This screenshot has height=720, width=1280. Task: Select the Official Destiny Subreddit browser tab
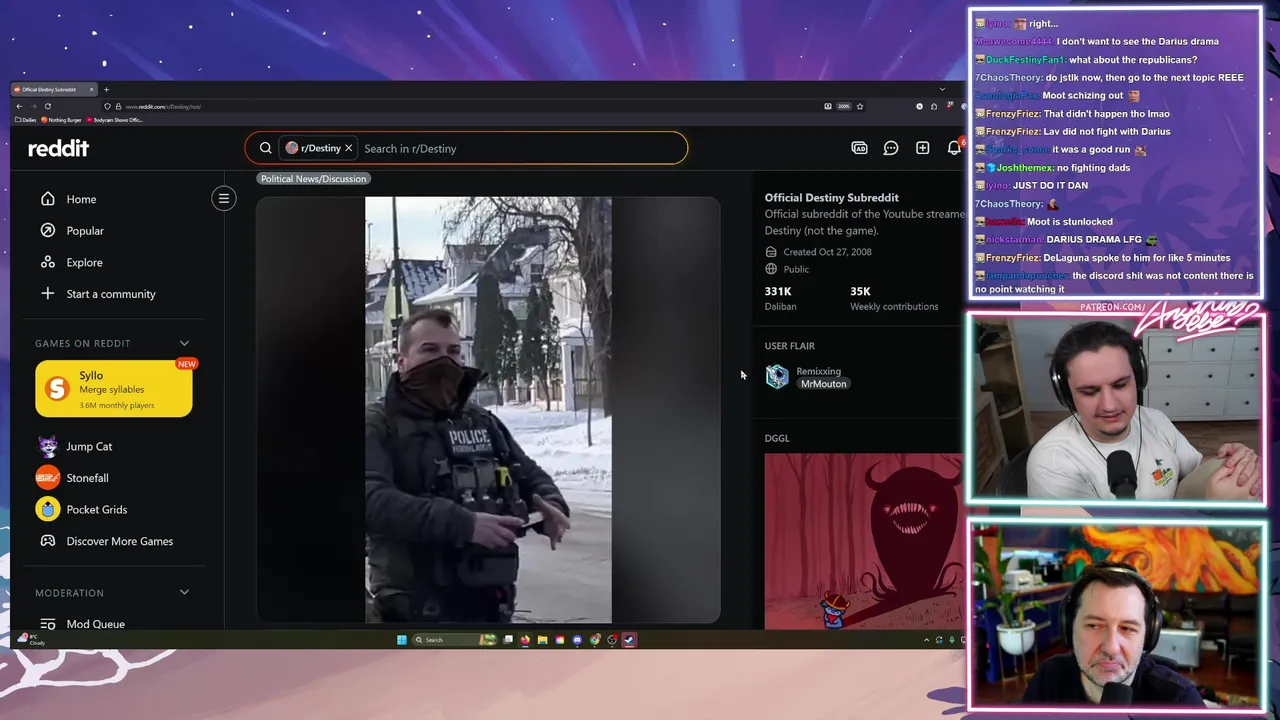click(x=54, y=90)
